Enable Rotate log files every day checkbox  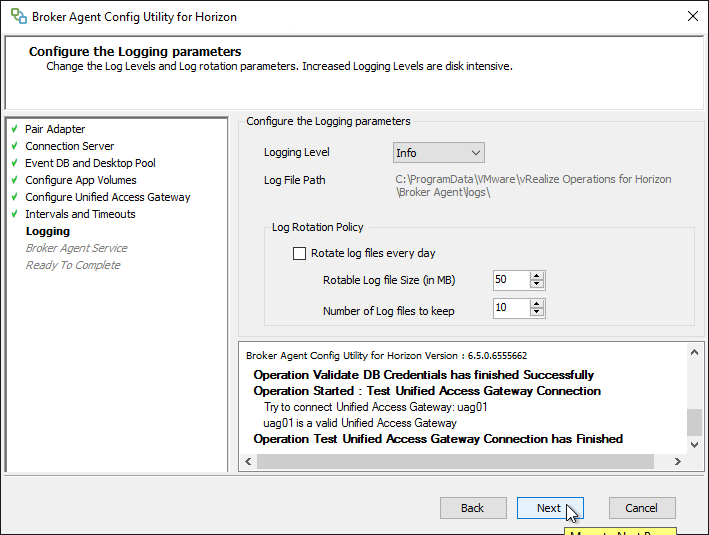[299, 253]
